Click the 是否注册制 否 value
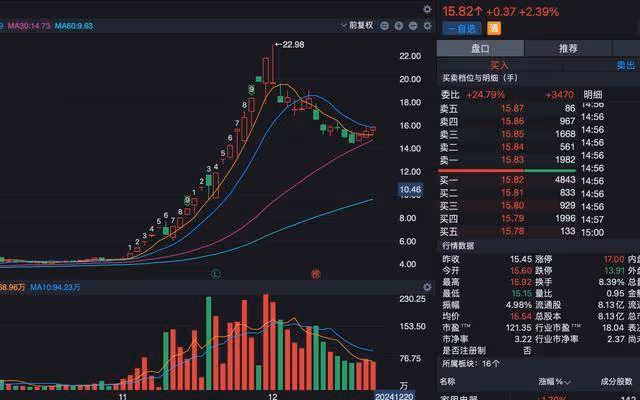This screenshot has width=640, height=400. pos(527,351)
